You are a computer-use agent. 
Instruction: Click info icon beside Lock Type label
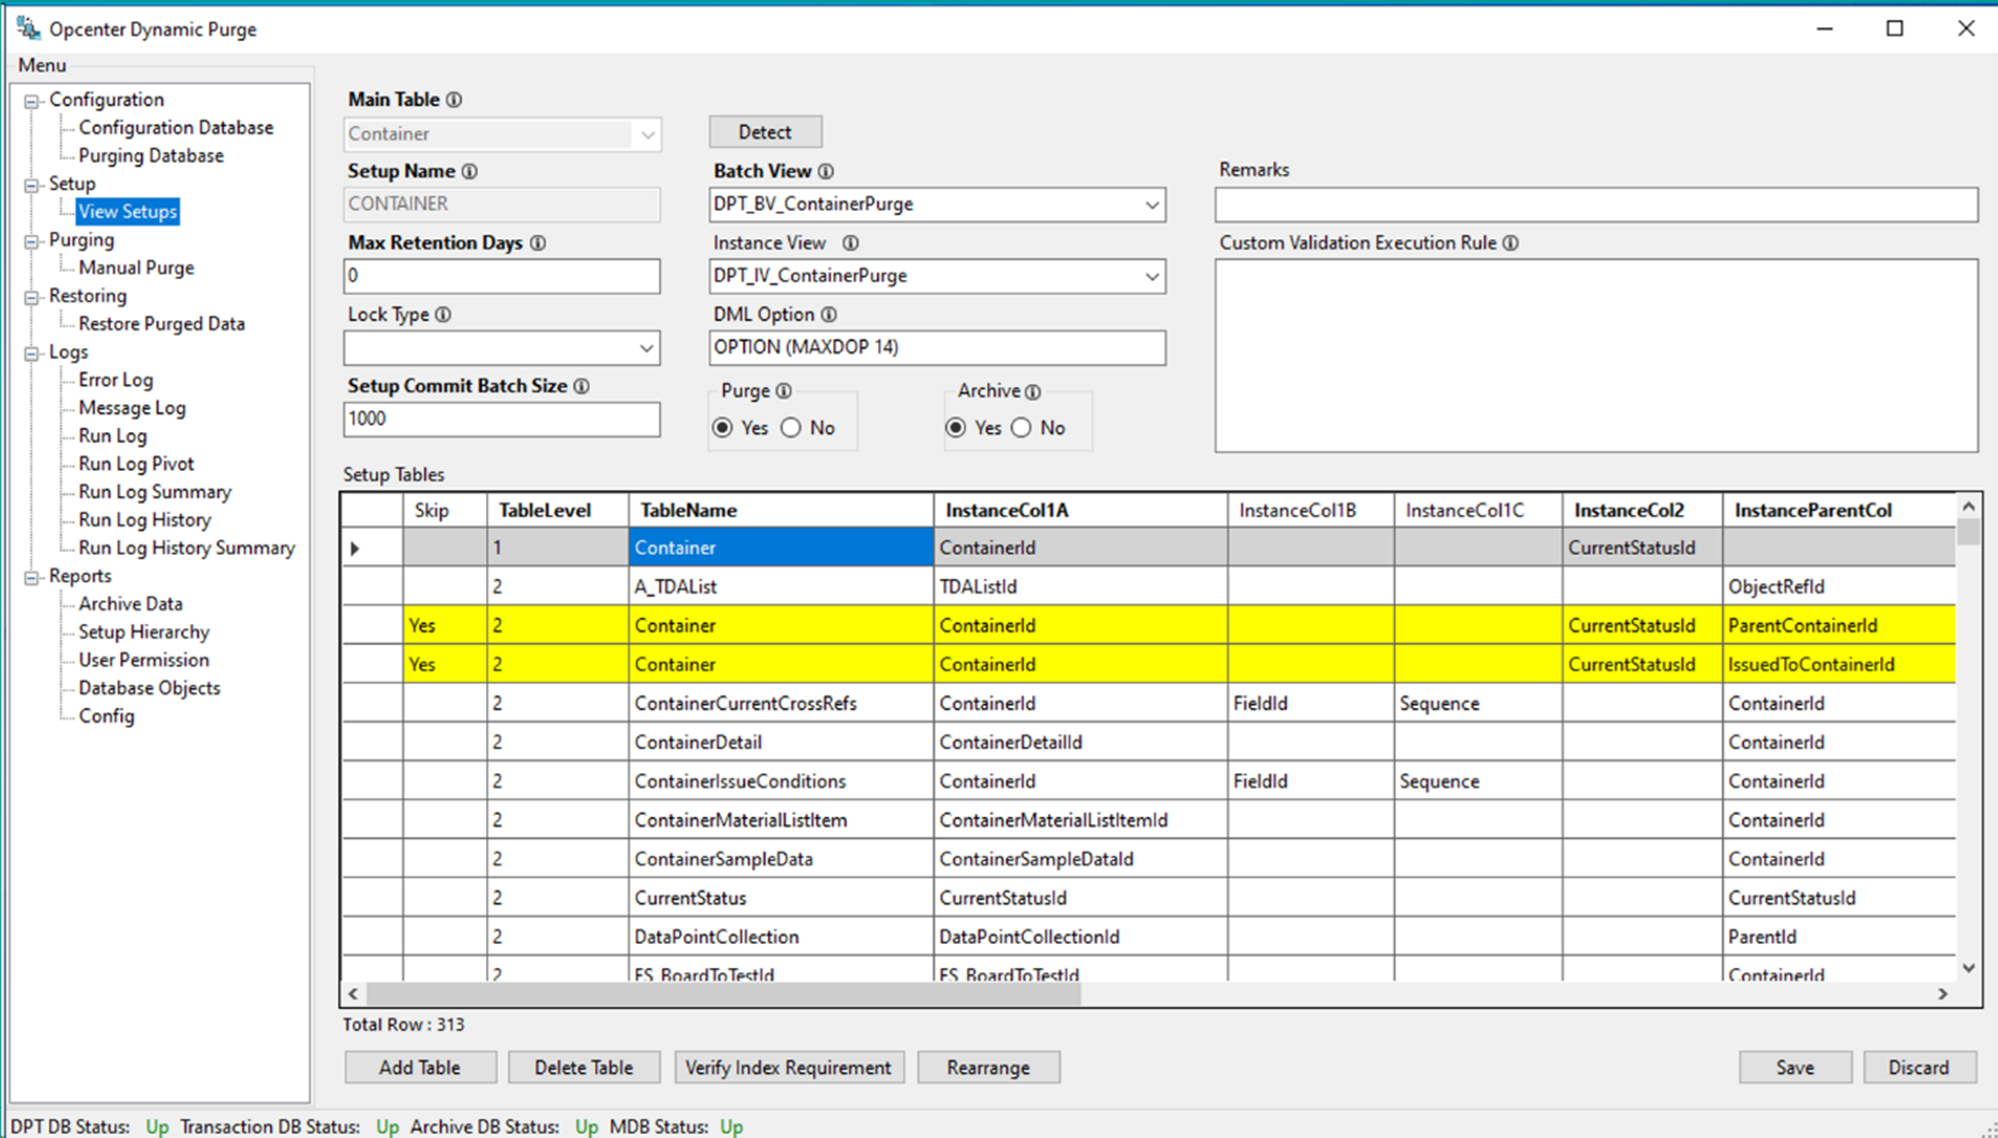coord(443,315)
